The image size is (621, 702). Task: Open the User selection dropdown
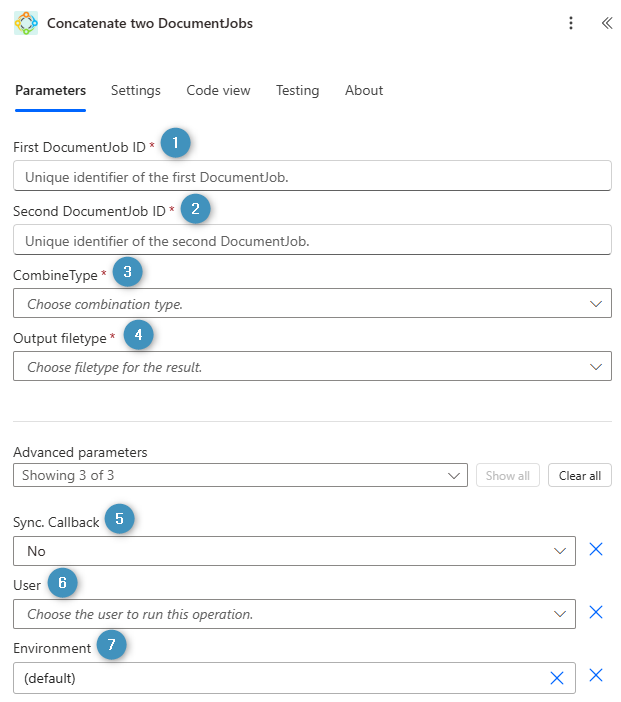pos(294,614)
